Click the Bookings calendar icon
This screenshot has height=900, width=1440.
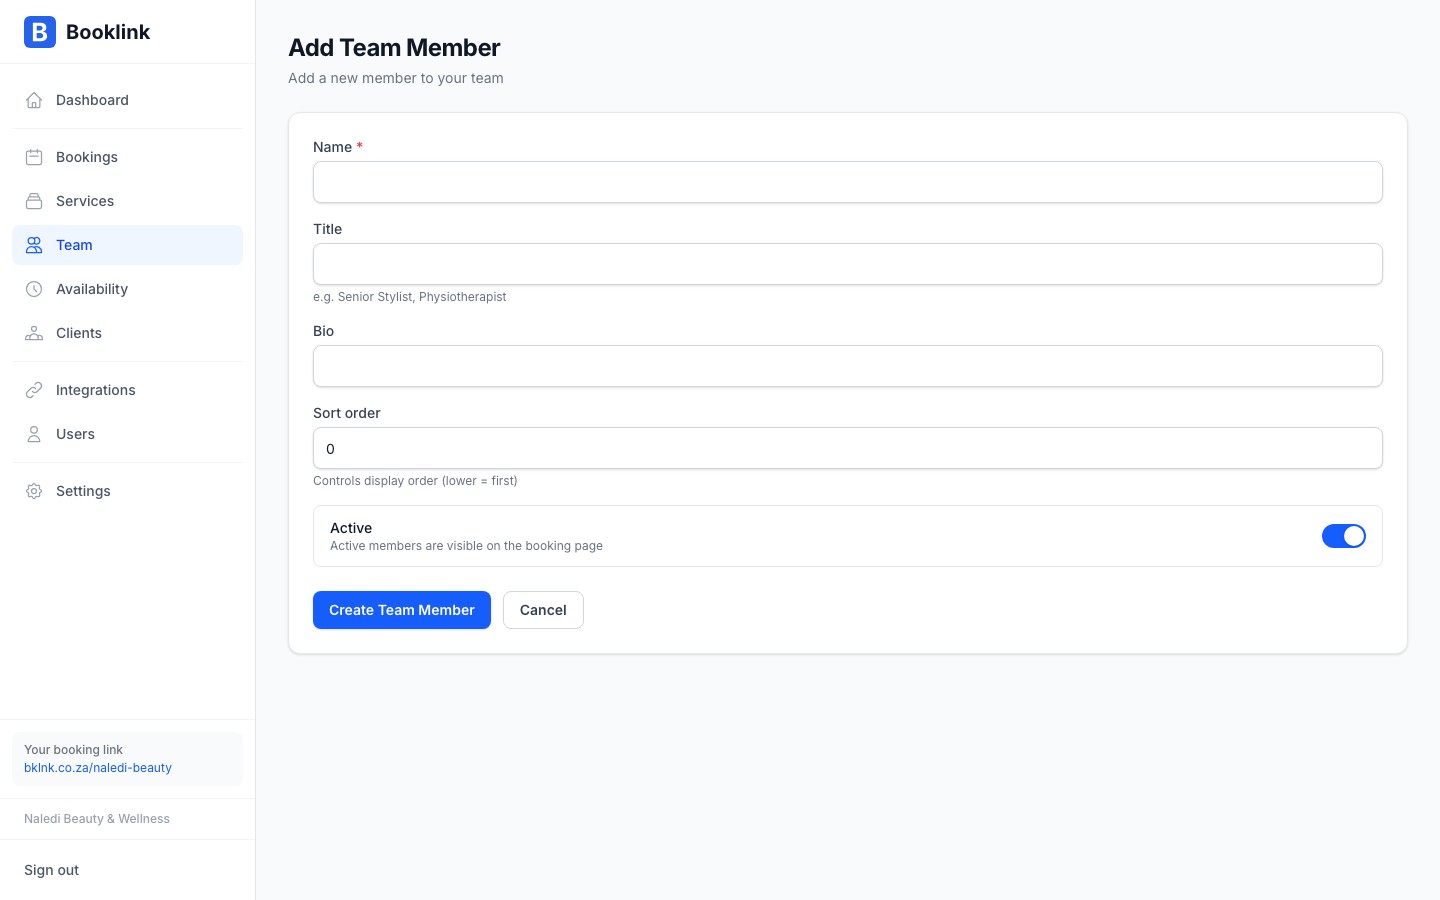click(34, 157)
